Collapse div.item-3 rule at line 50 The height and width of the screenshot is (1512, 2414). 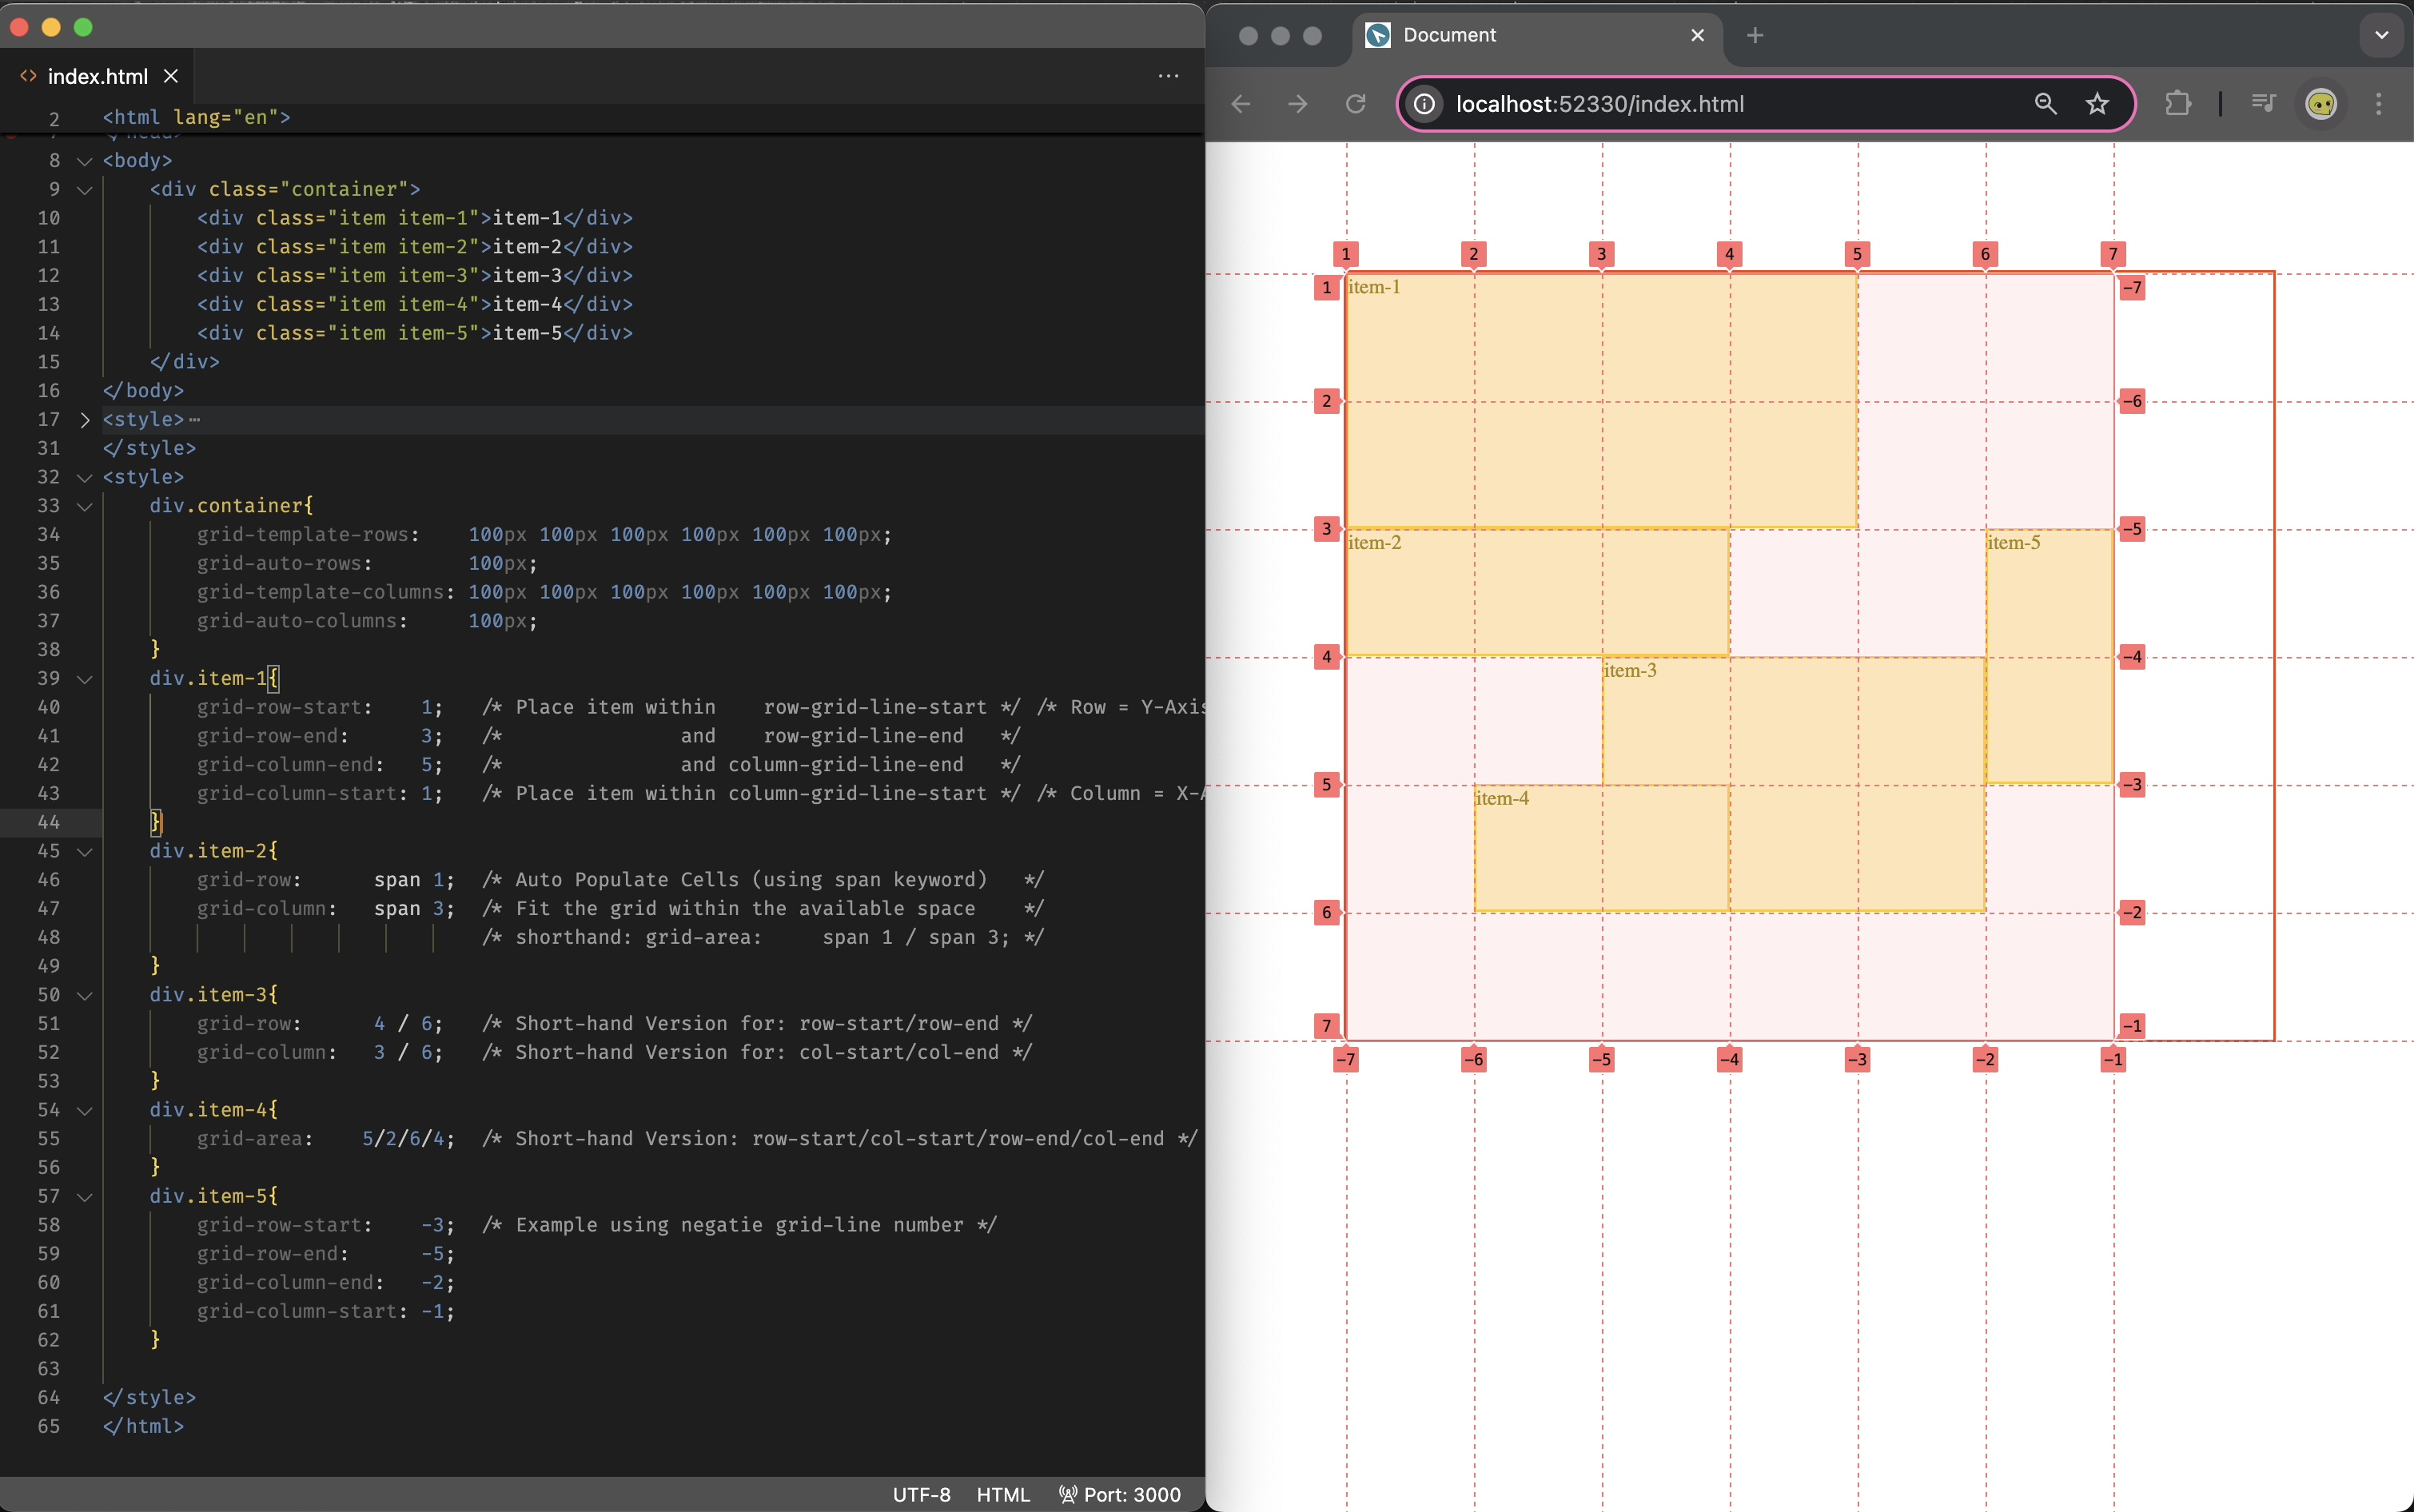coord(85,996)
